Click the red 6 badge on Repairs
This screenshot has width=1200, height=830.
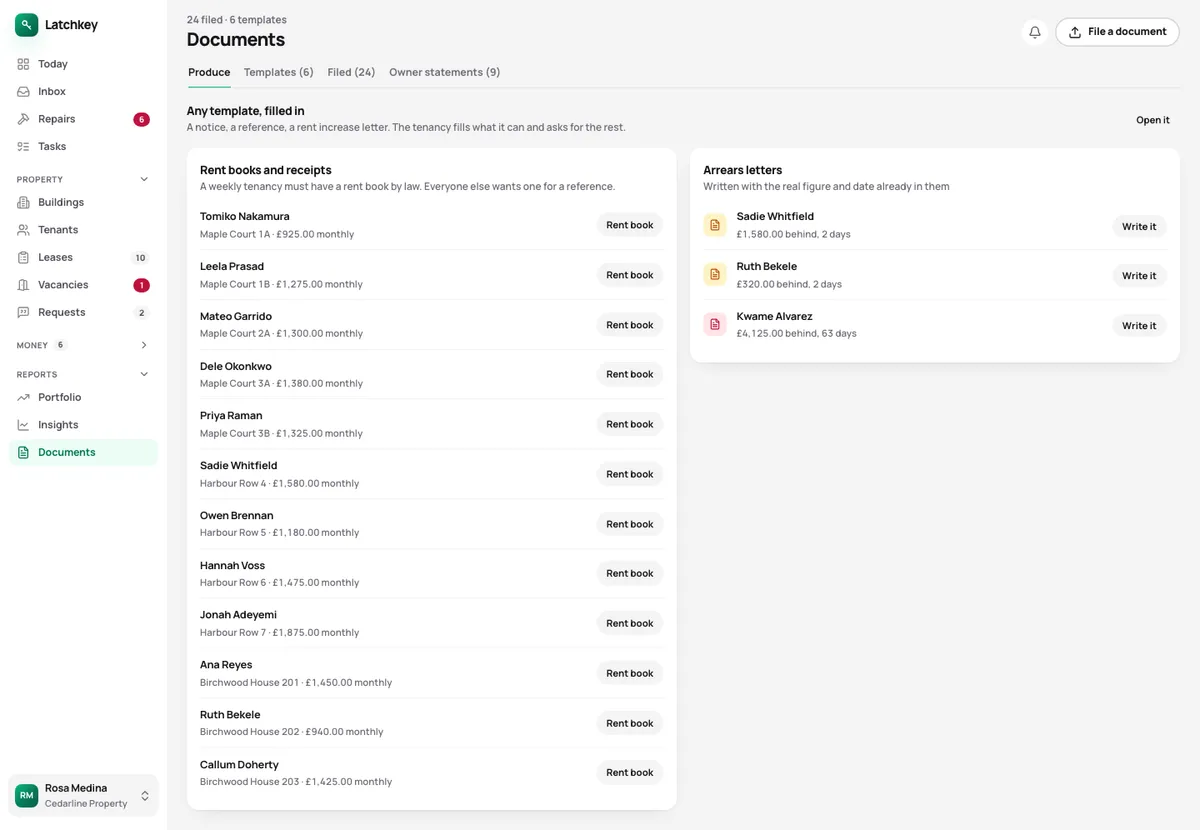(x=141, y=120)
